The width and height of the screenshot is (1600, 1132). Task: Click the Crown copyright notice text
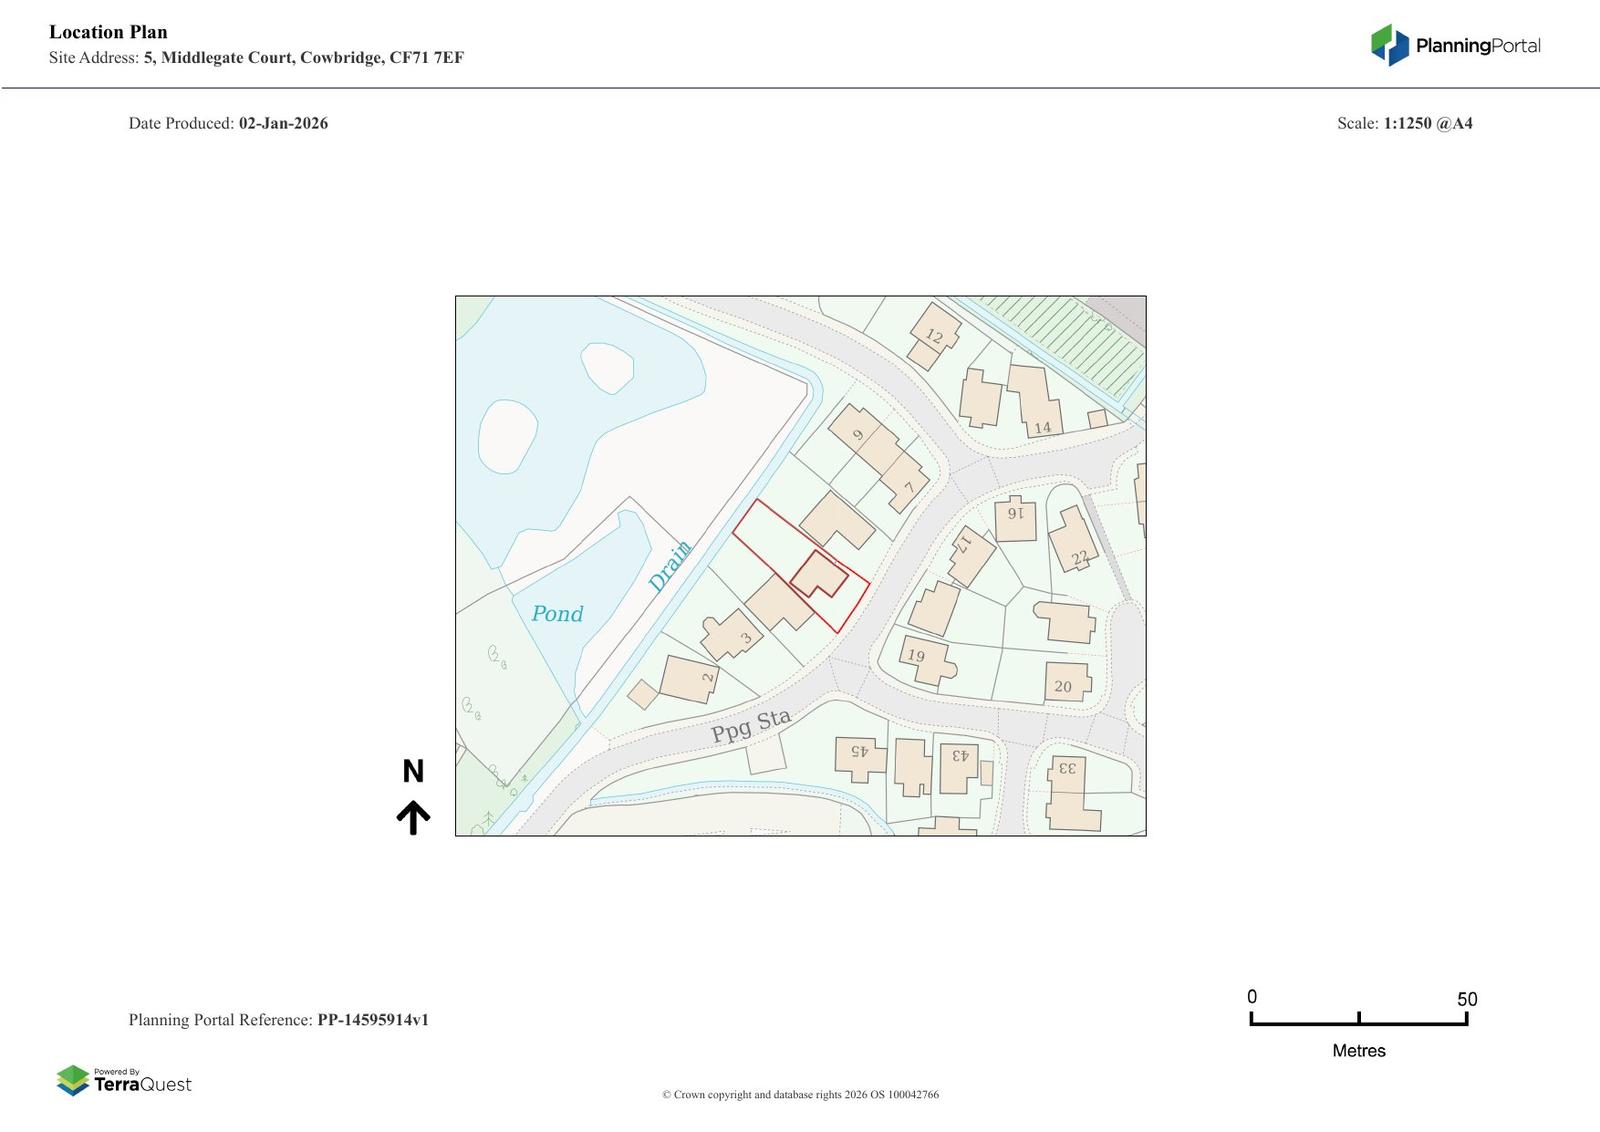coord(800,1095)
